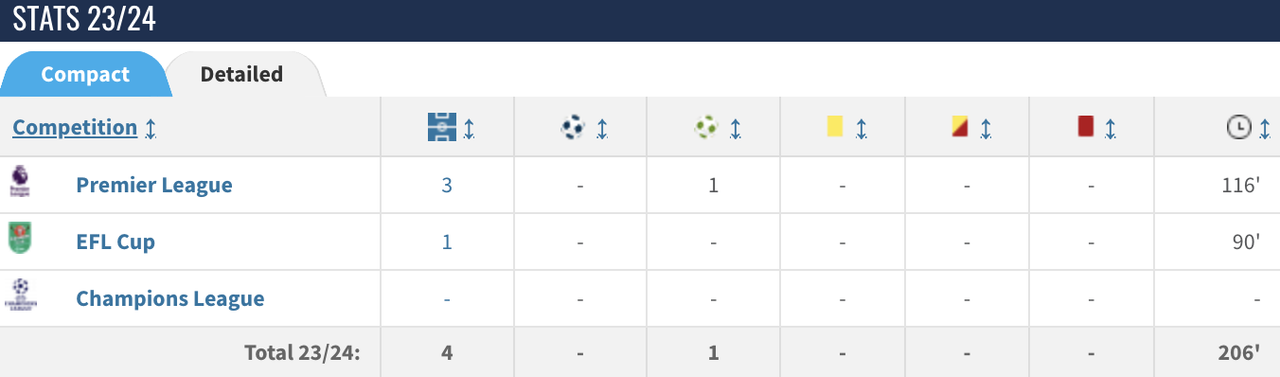Sort using arrows beside appearances pitch icon
The height and width of the screenshot is (377, 1280).
coord(469,128)
